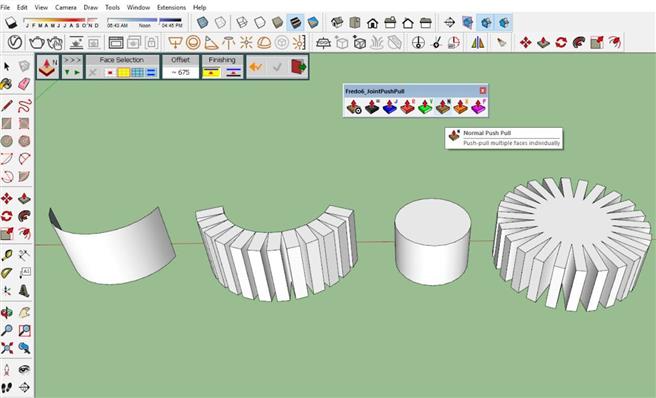Select the Section Plane tool
This screenshot has width=656, height=398.
(449, 22)
